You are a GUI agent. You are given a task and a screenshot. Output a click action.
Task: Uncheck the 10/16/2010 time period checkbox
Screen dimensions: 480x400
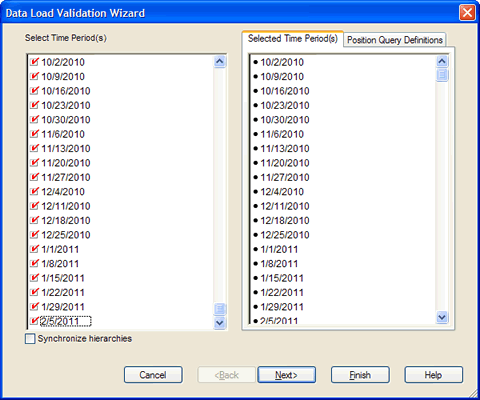[x=34, y=91]
